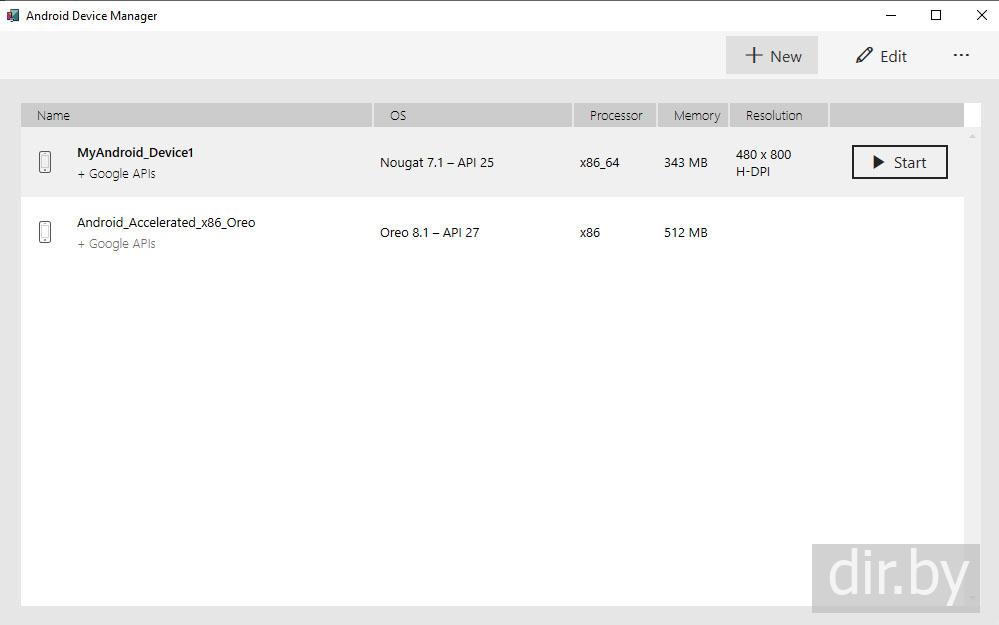Click the H-DPI density text
Image resolution: width=999 pixels, height=625 pixels.
tap(752, 171)
